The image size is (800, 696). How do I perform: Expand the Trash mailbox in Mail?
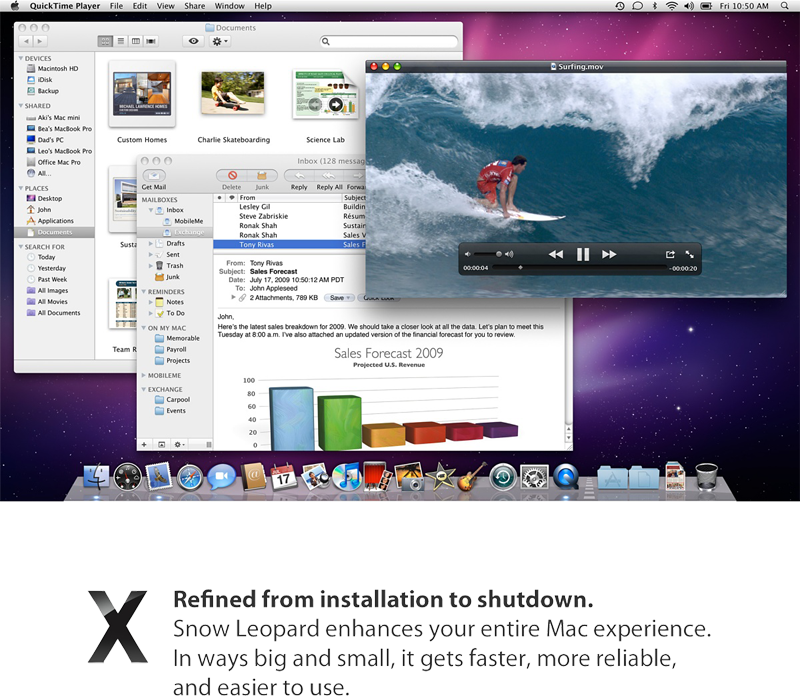pos(151,265)
